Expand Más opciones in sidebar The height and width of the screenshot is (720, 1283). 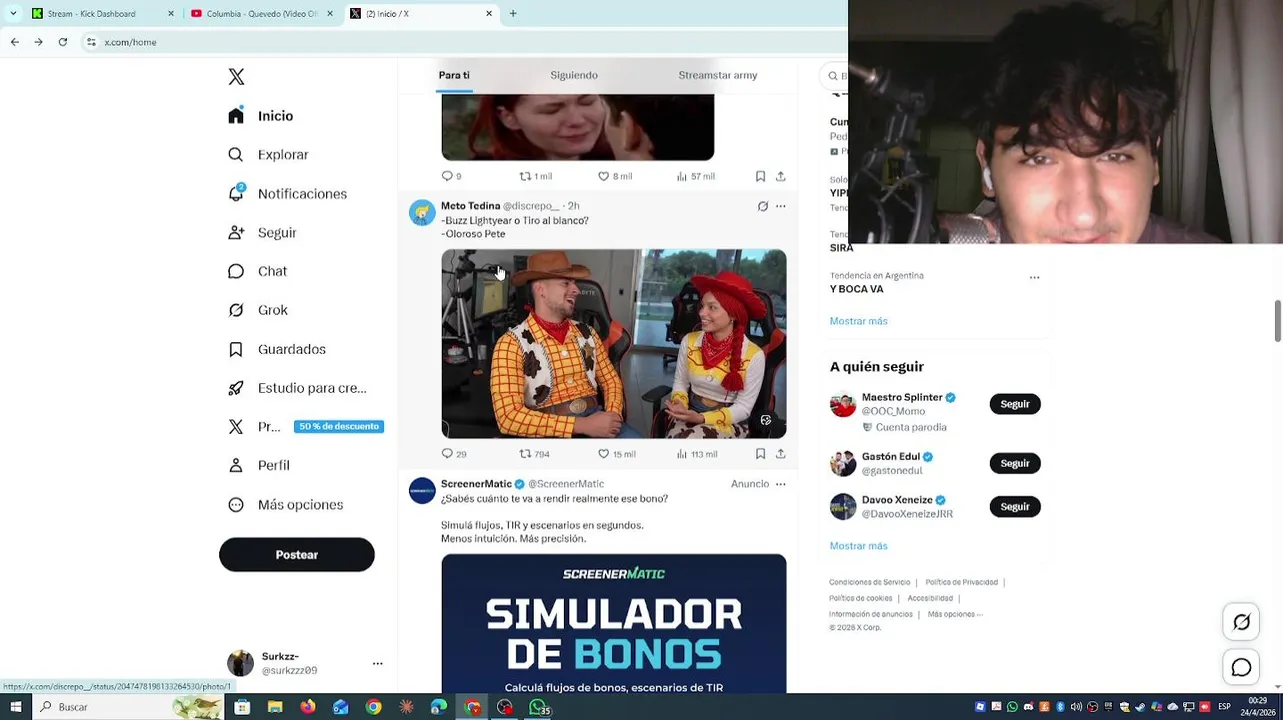286,505
